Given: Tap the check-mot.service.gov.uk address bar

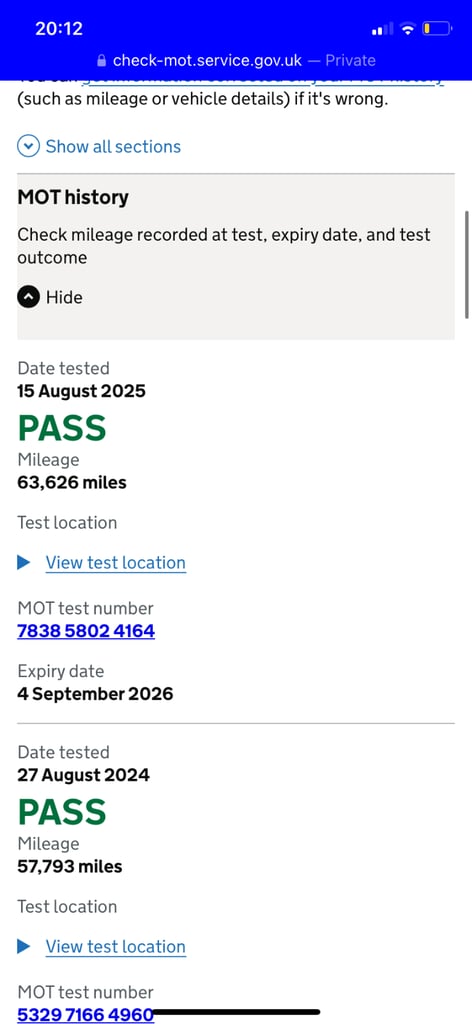Looking at the screenshot, I should (x=236, y=61).
